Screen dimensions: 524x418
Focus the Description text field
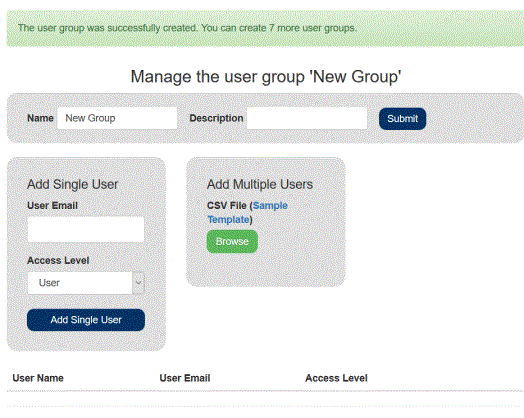[x=307, y=118]
